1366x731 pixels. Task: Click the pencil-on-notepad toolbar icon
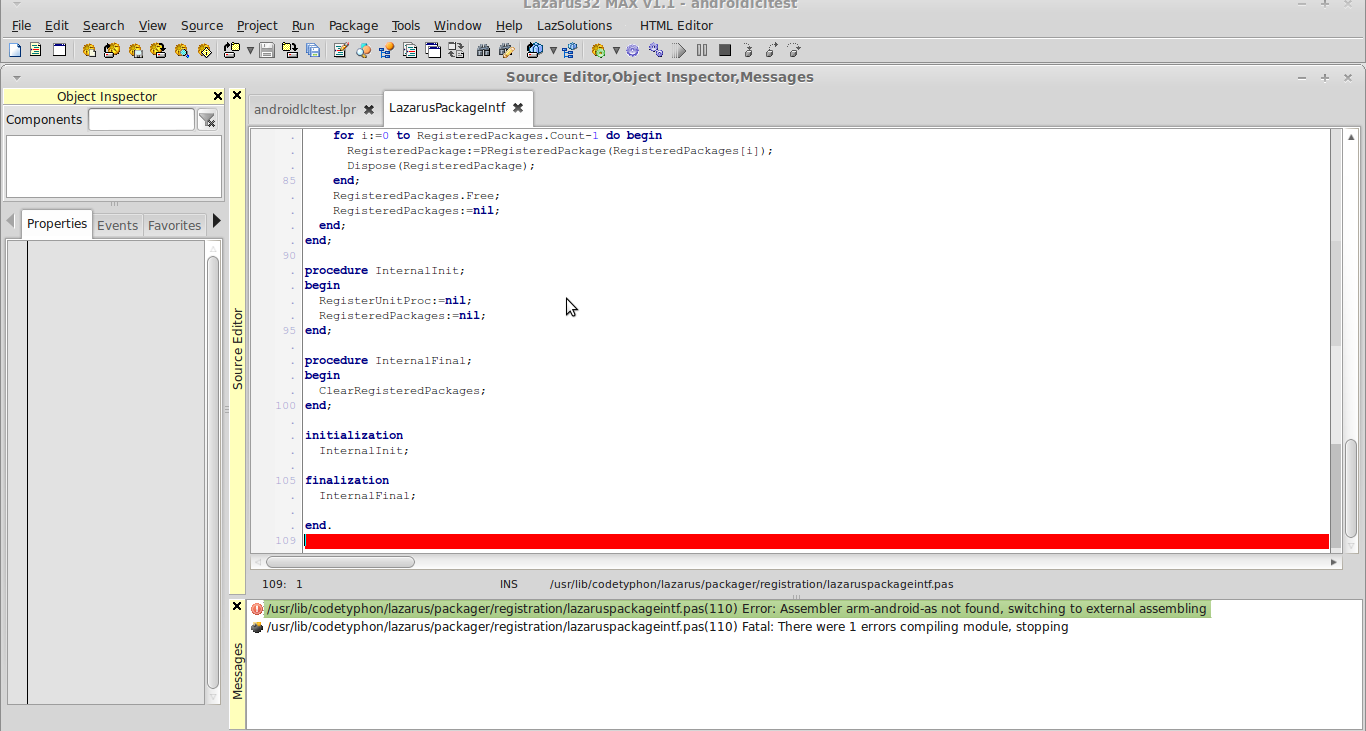coord(340,50)
